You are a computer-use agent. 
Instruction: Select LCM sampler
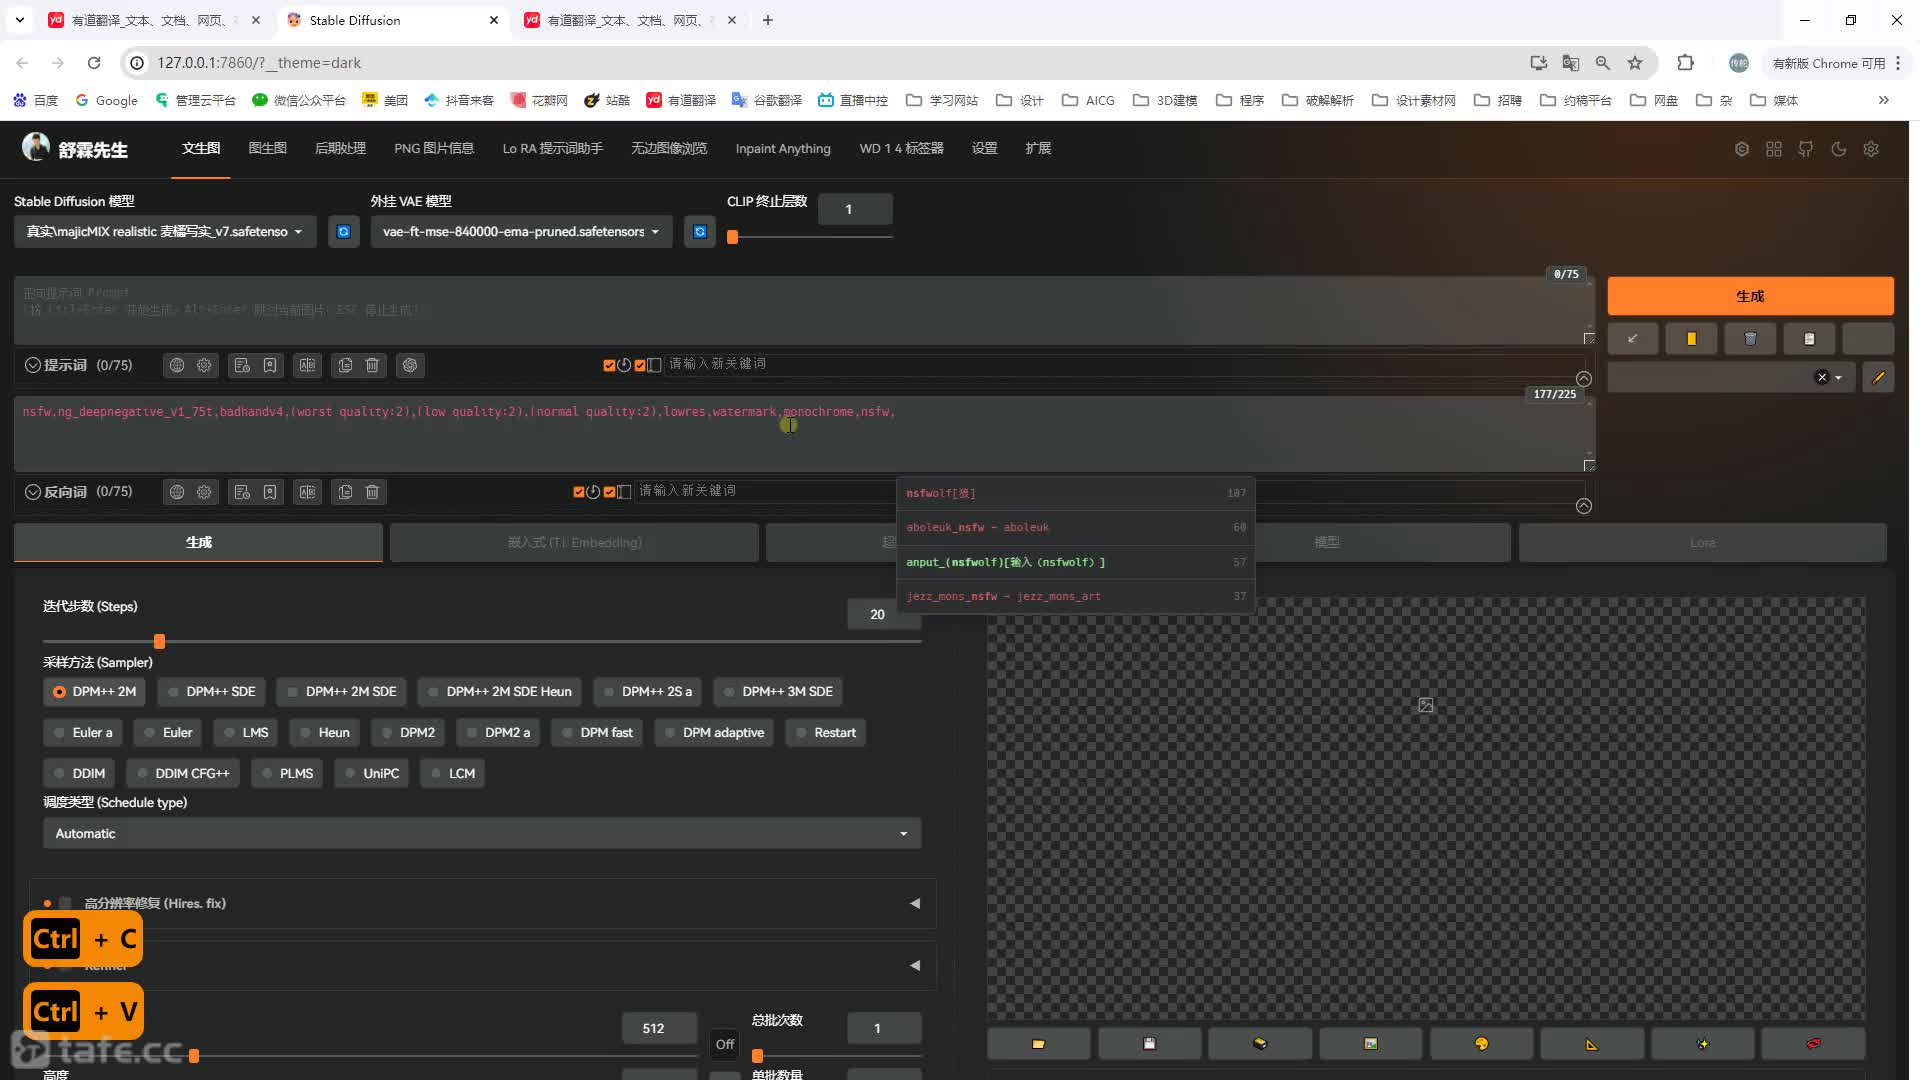pyautogui.click(x=452, y=774)
